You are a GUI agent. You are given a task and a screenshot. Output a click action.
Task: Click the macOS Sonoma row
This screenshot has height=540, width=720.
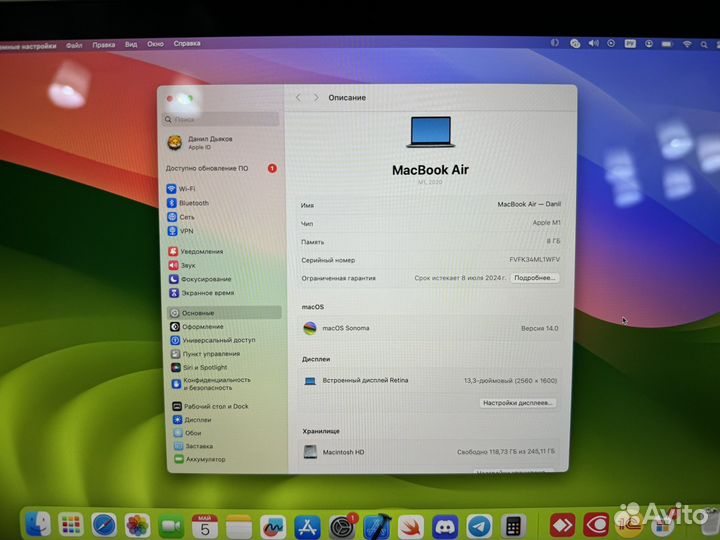click(x=430, y=328)
